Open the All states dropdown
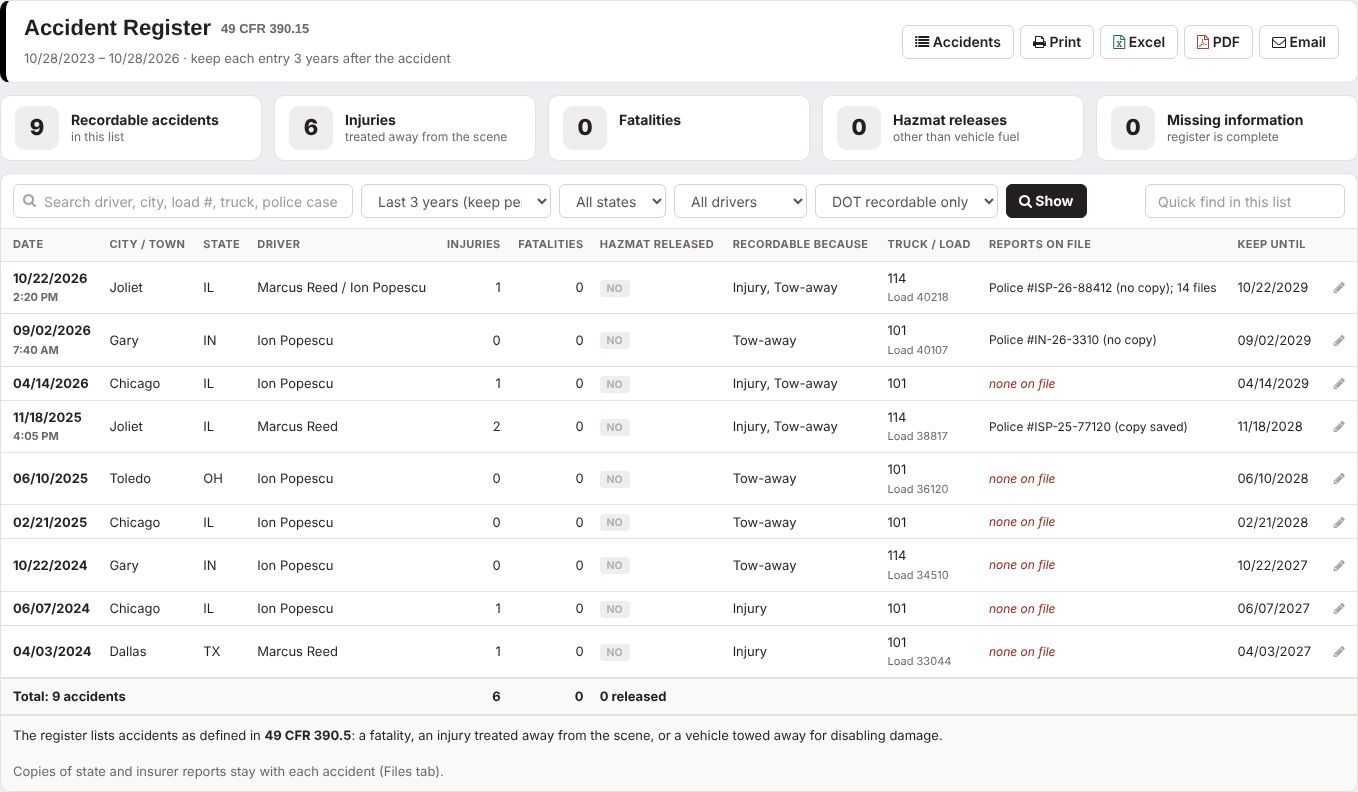 [x=613, y=201]
